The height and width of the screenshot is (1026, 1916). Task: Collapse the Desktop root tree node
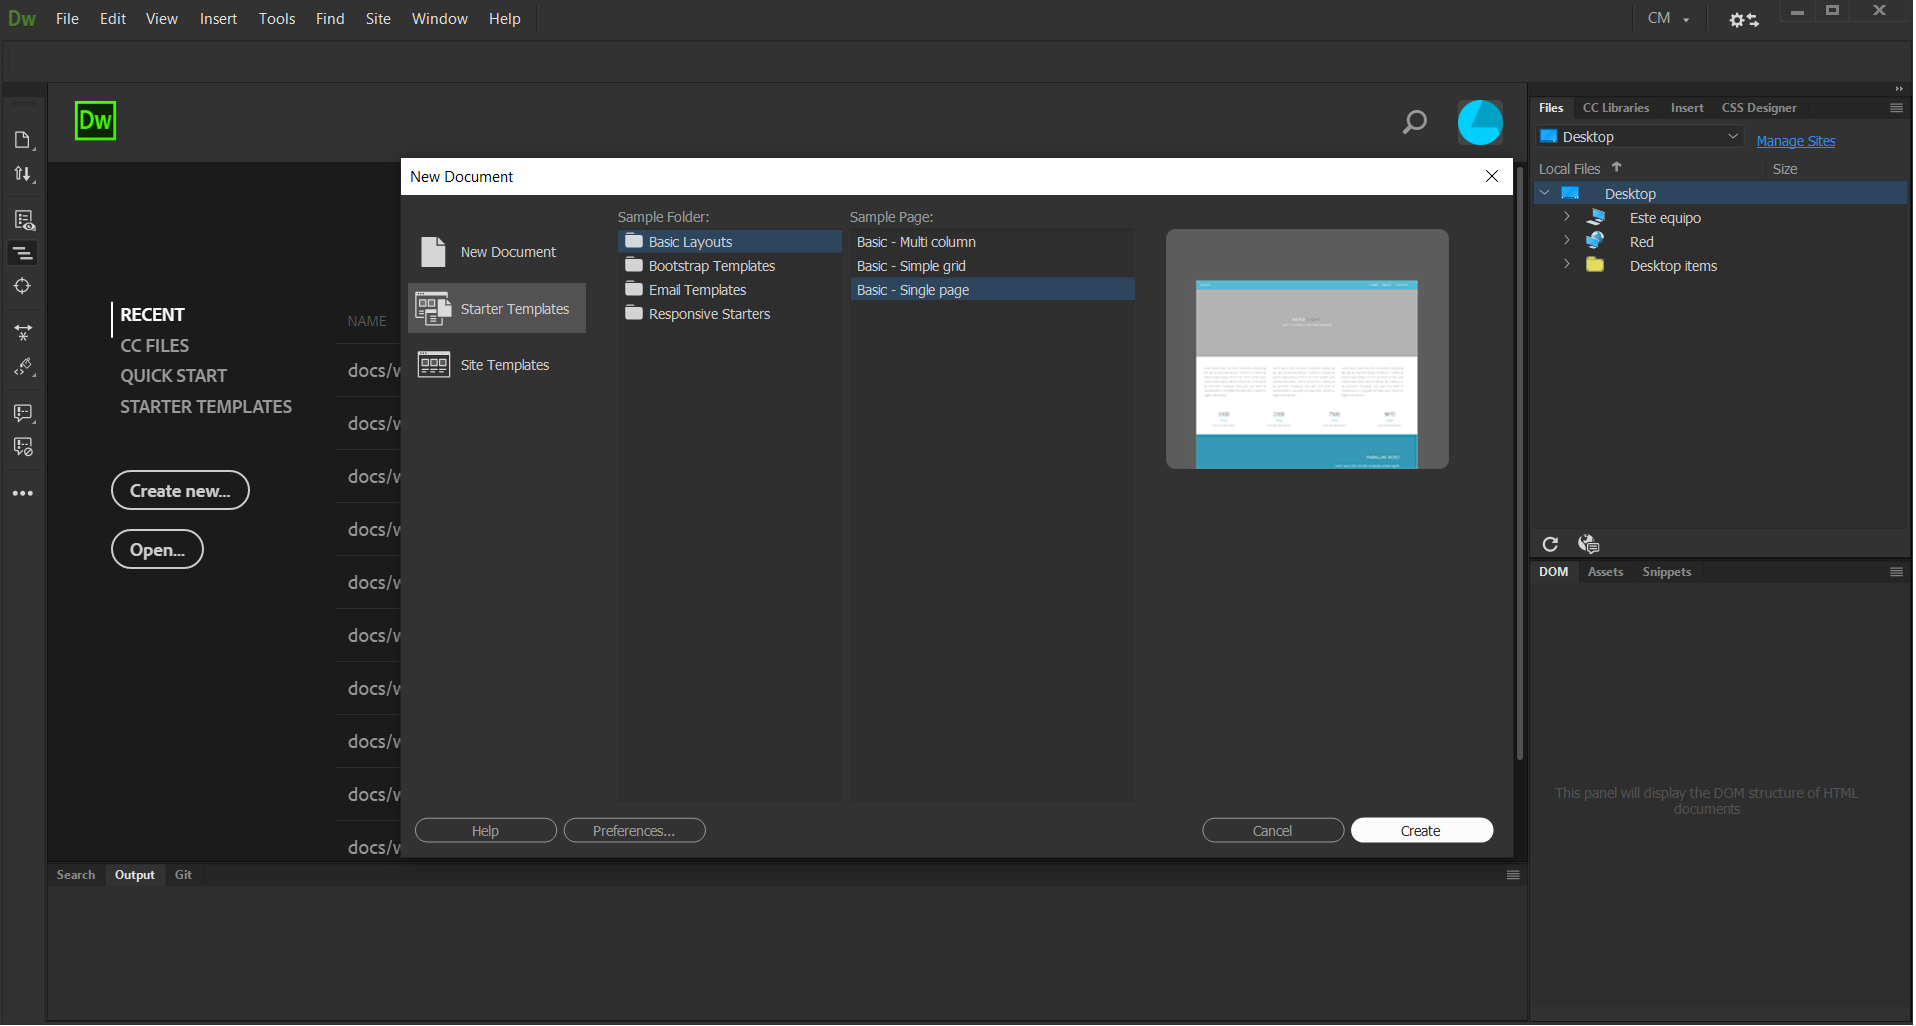tap(1545, 193)
